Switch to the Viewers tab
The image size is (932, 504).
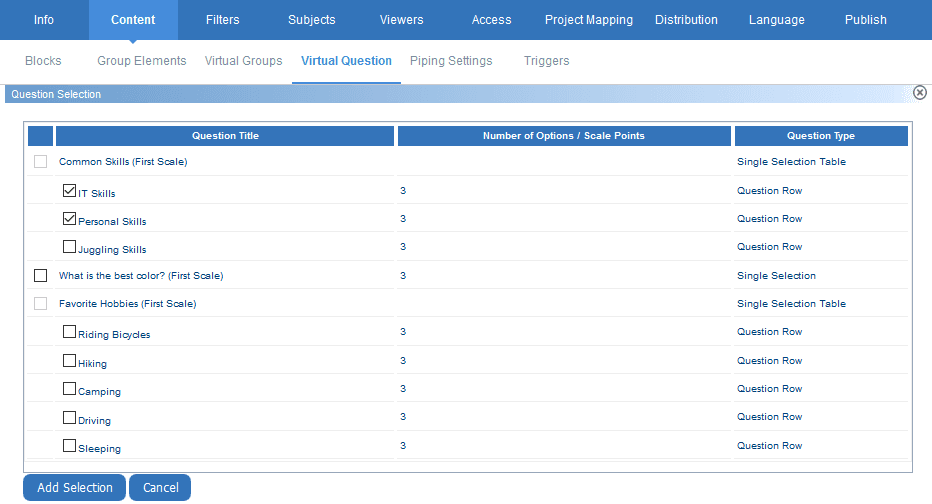click(x=401, y=20)
